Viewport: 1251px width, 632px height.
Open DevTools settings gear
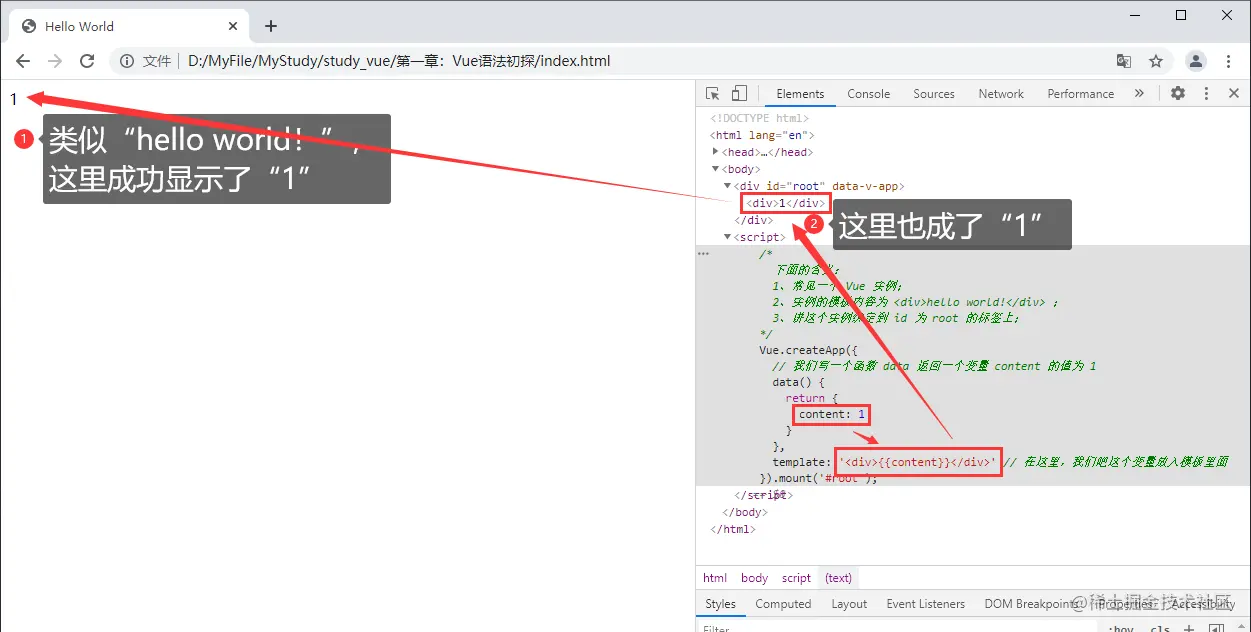click(1178, 93)
